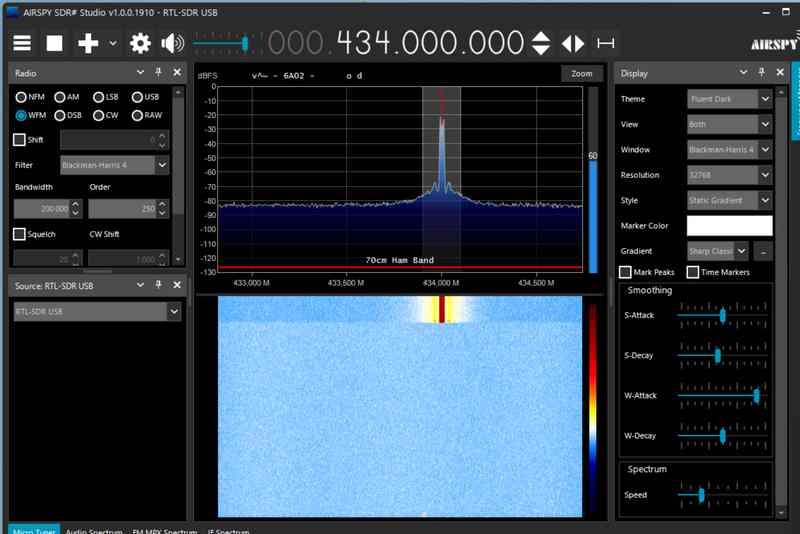Click the left-right tuning arrows icon
800x534 pixels.
coord(573,43)
